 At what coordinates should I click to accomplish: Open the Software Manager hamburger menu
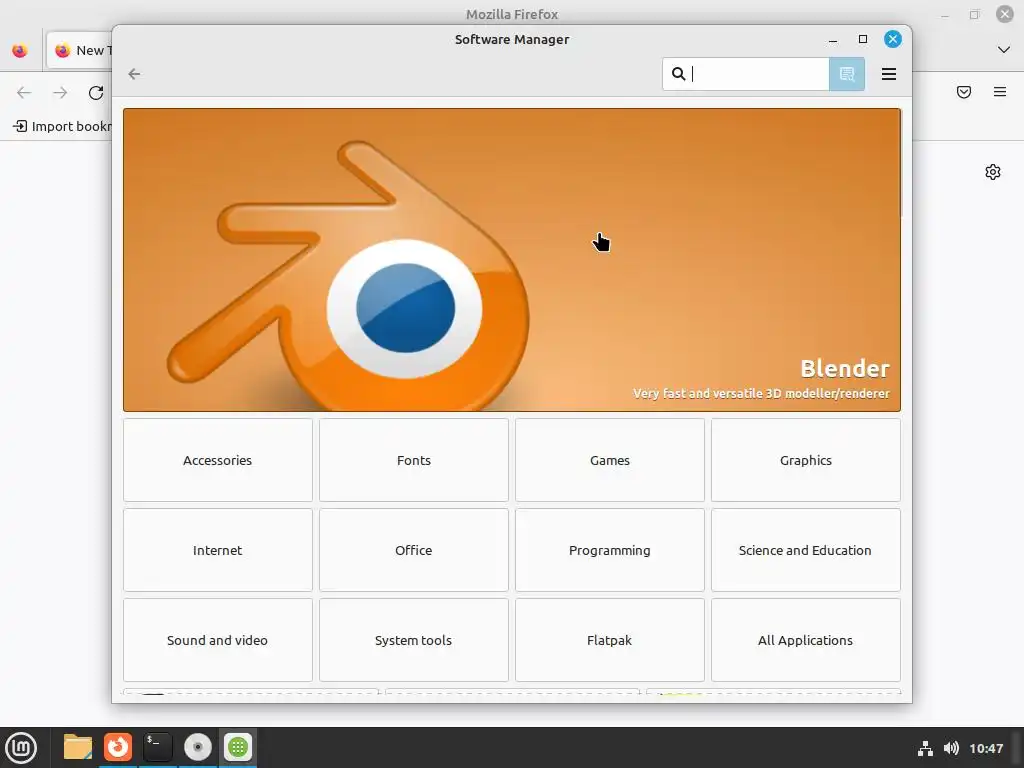888,74
